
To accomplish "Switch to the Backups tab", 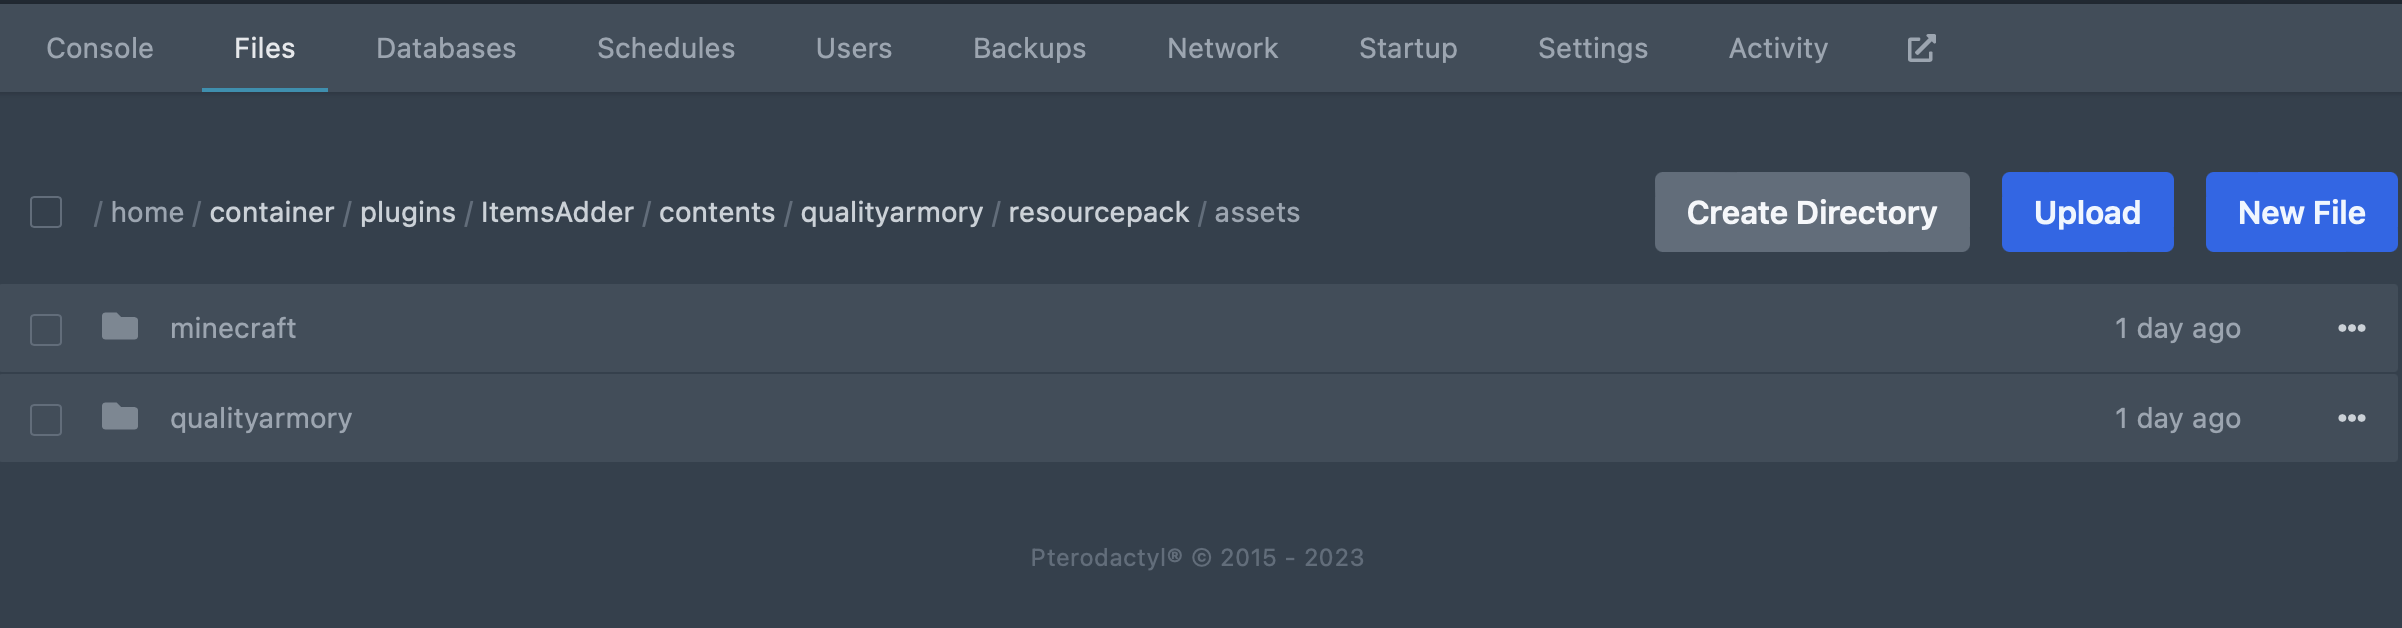I will point(1029,47).
